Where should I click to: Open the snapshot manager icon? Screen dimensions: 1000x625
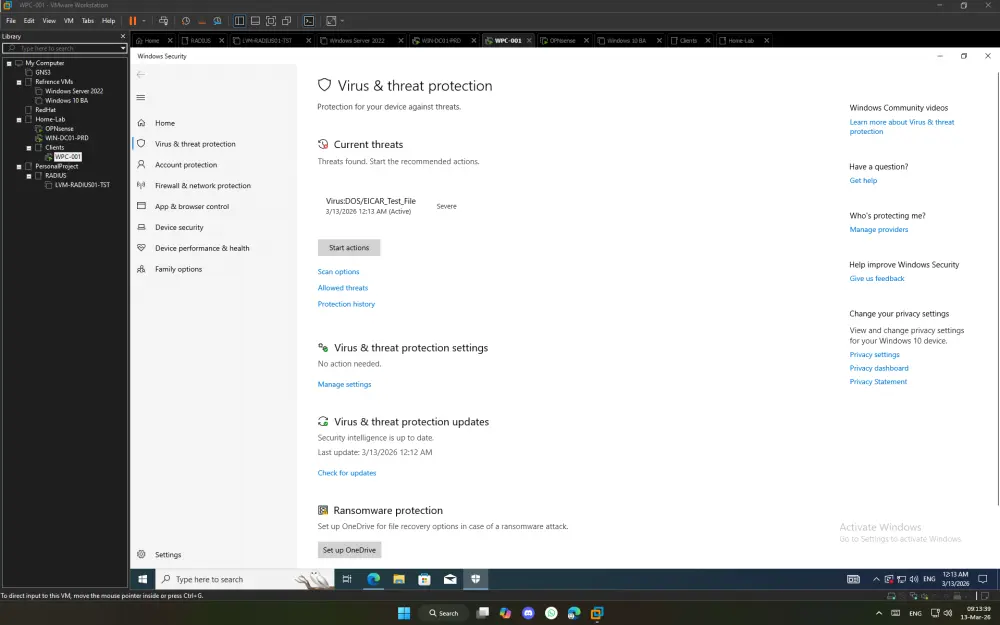[217, 20]
